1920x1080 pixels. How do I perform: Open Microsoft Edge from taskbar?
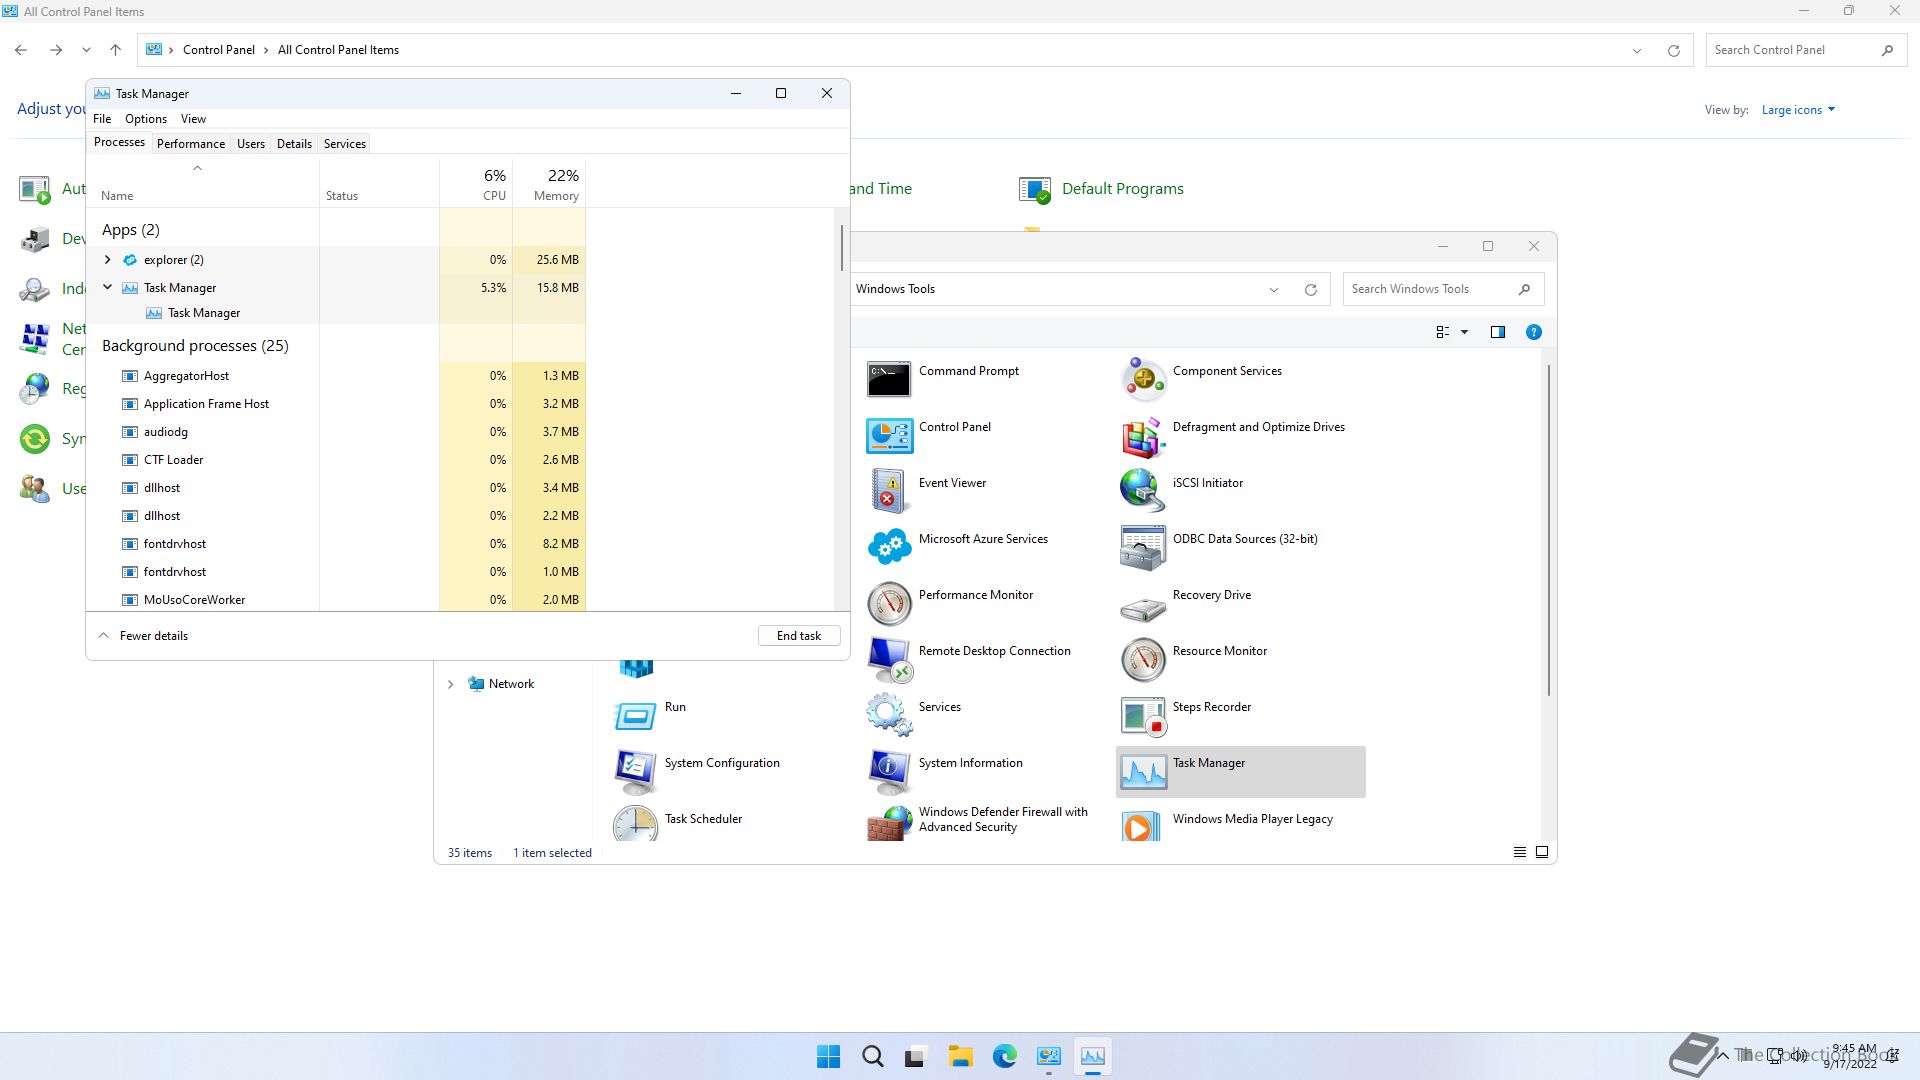coord(1004,1056)
